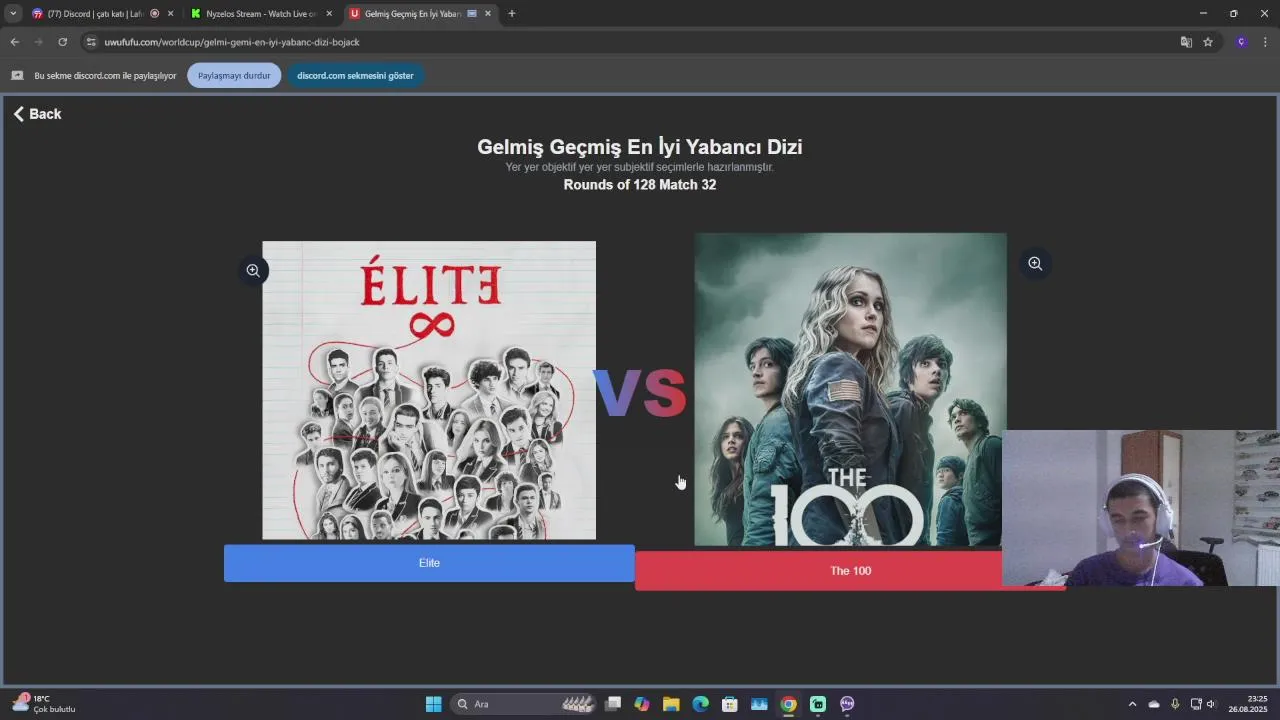Viewport: 1280px width, 720px height.
Task: Open the purple app icon at taskbar end
Action: click(x=847, y=704)
